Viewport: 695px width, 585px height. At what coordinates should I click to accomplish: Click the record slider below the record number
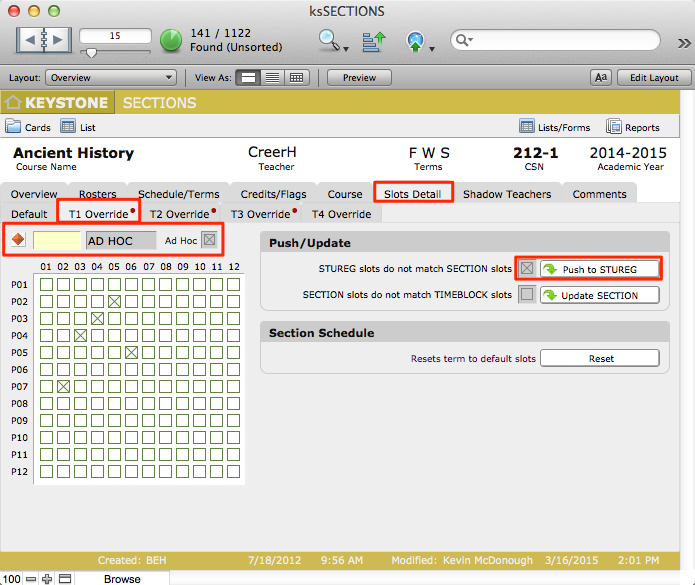116,51
